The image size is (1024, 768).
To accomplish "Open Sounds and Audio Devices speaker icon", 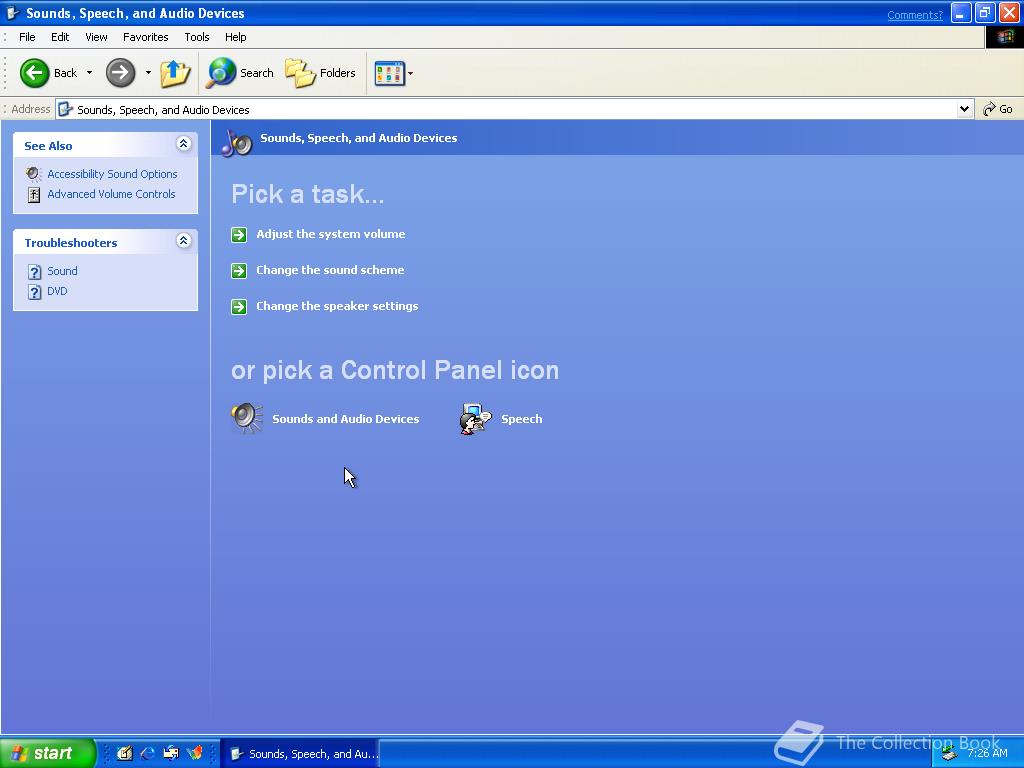I will pyautogui.click(x=247, y=419).
